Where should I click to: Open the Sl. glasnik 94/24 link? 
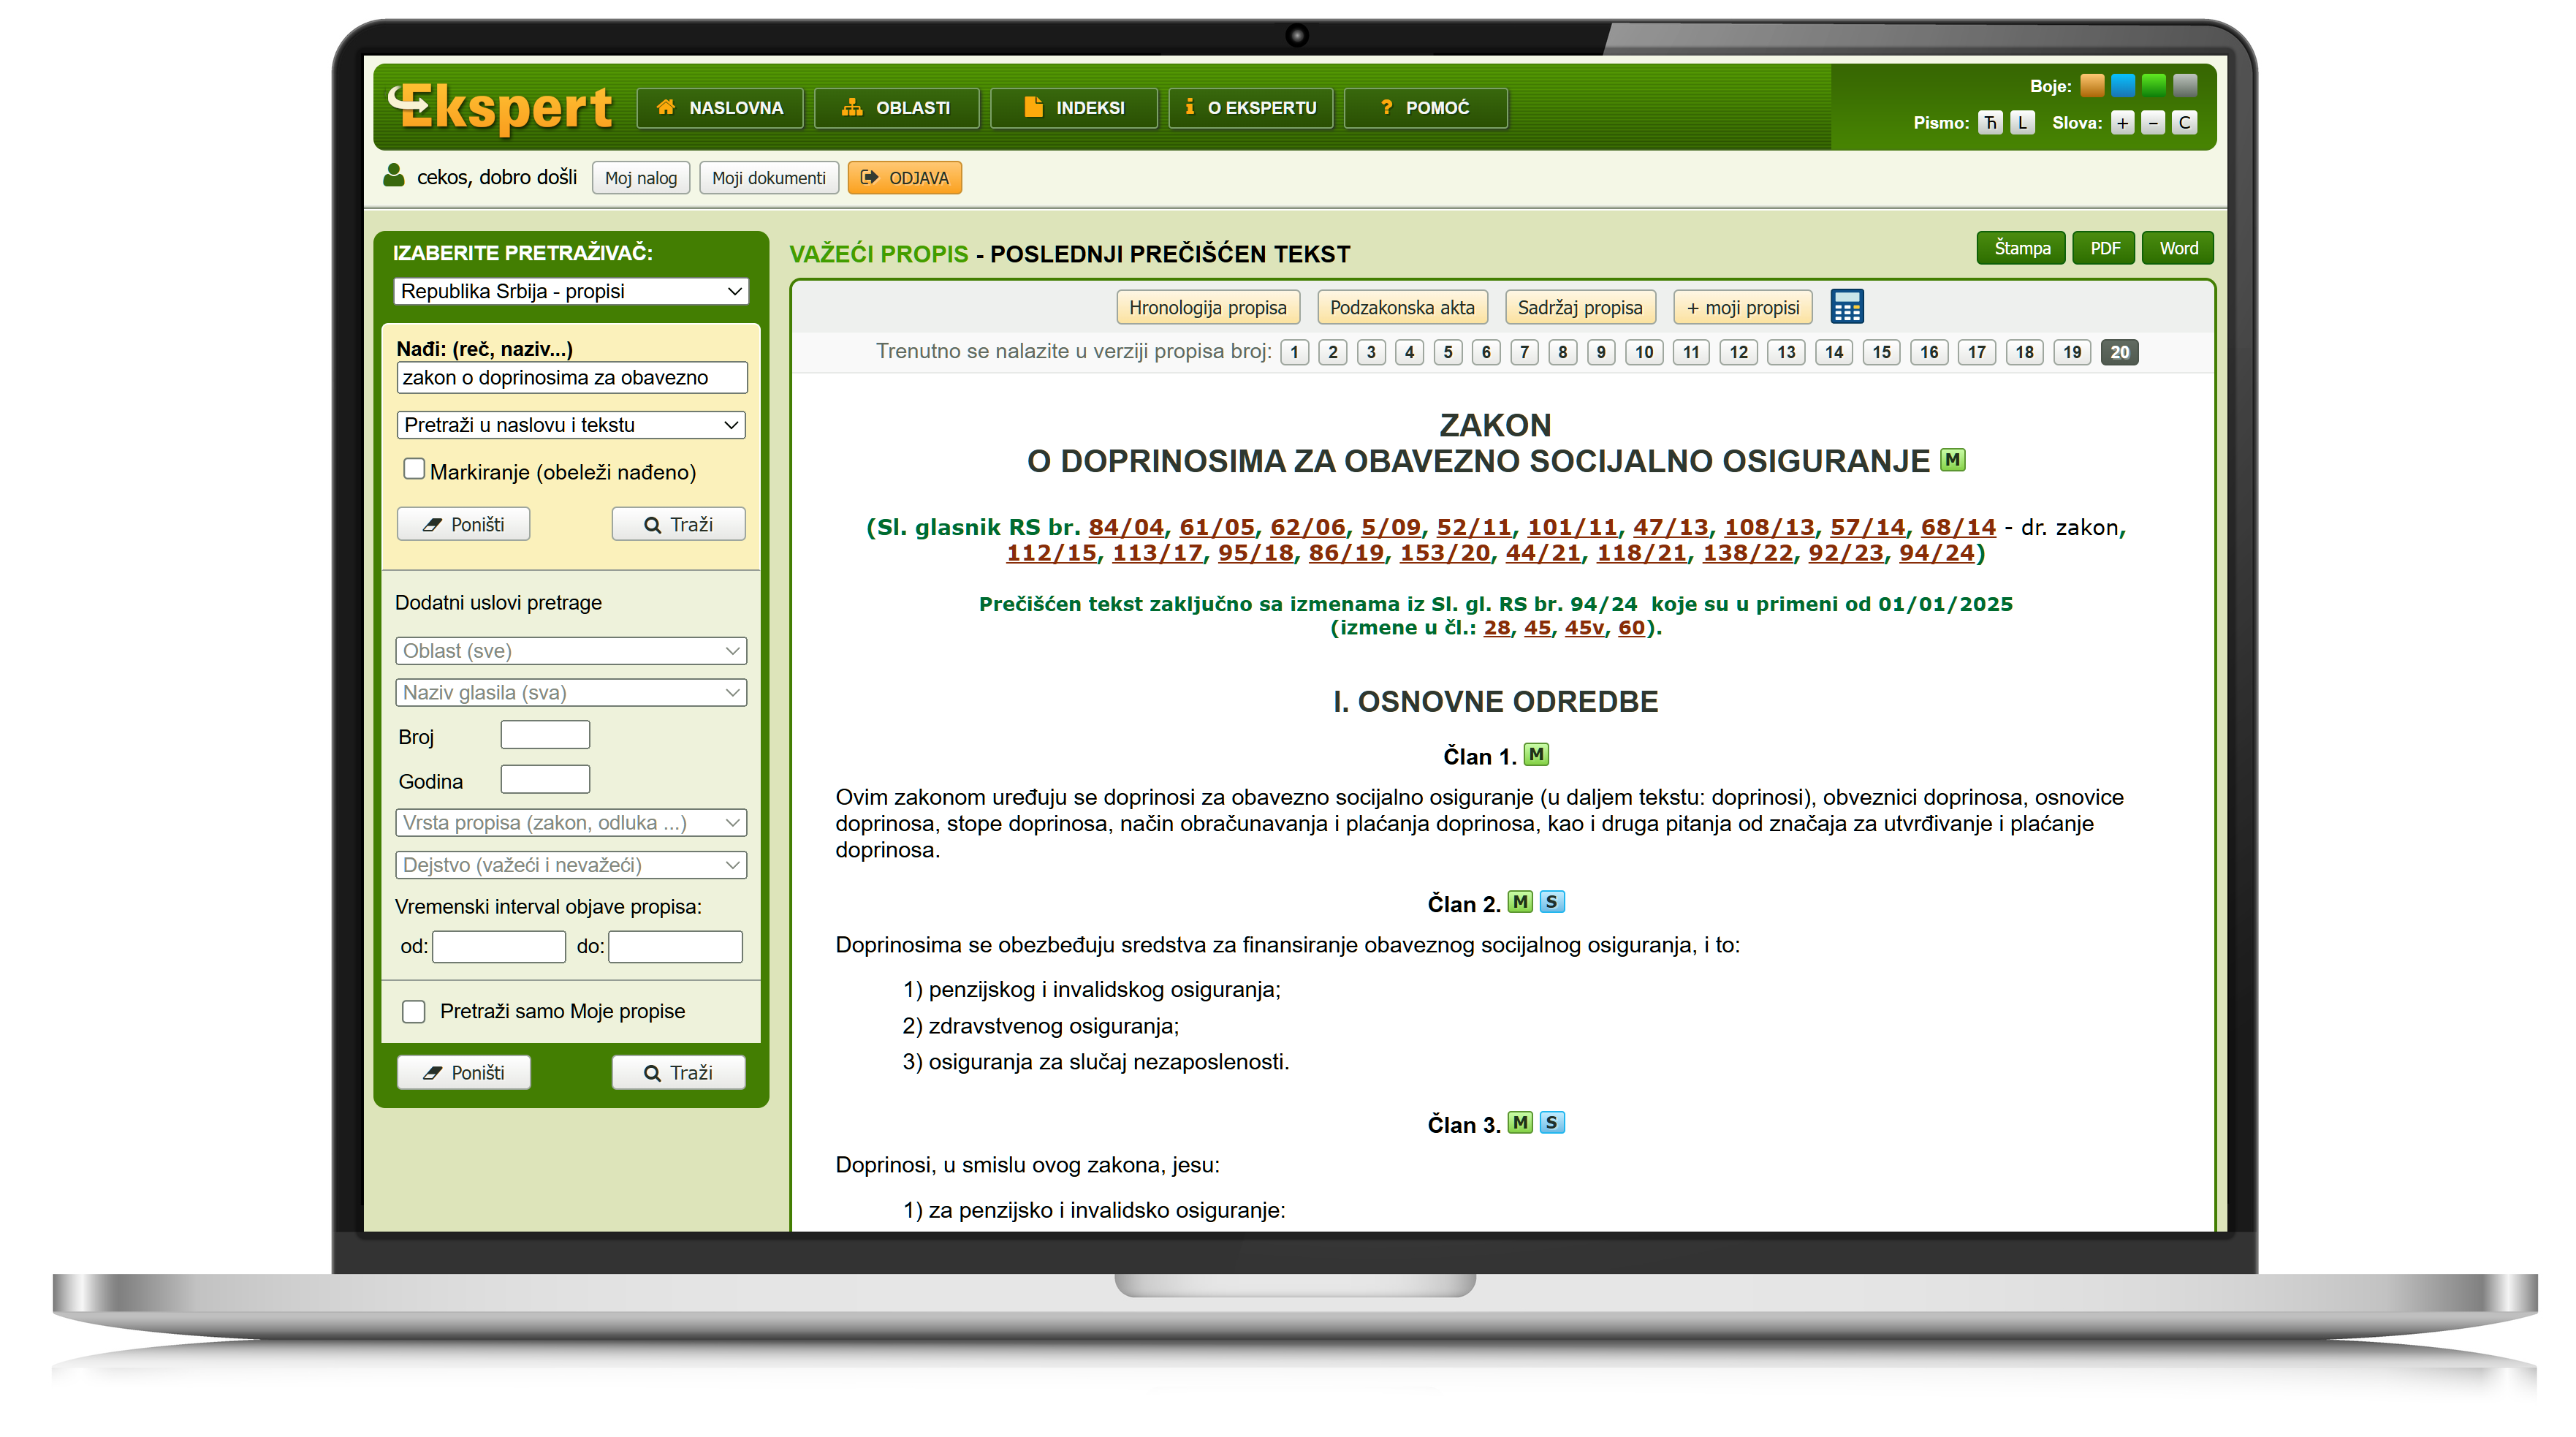(x=1937, y=553)
